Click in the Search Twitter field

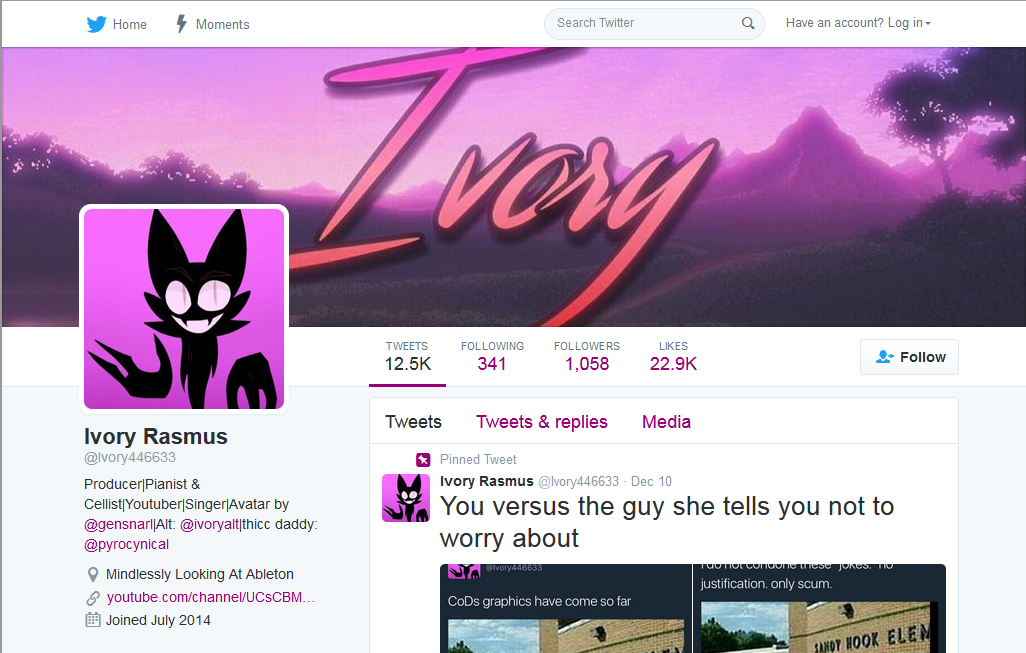coord(645,24)
